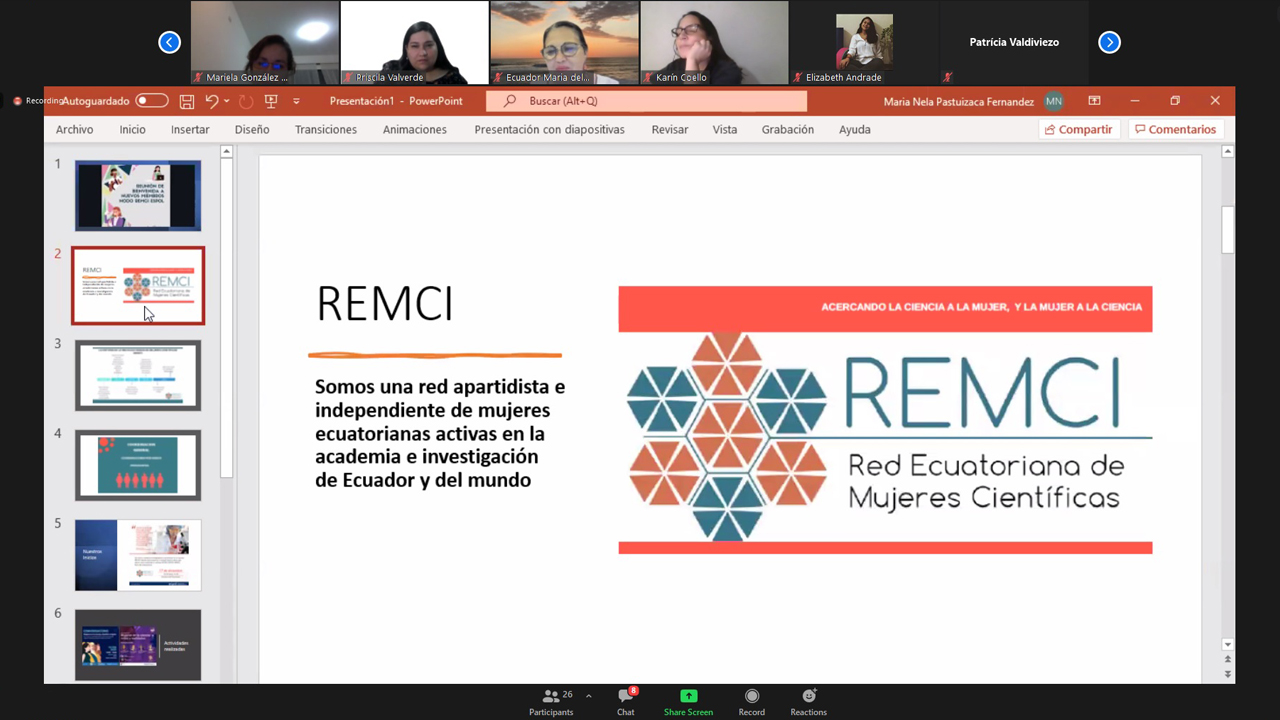Select Patricia Valdiviezo participant tile
Viewport: 1280px width, 720px height.
[x=1014, y=42]
